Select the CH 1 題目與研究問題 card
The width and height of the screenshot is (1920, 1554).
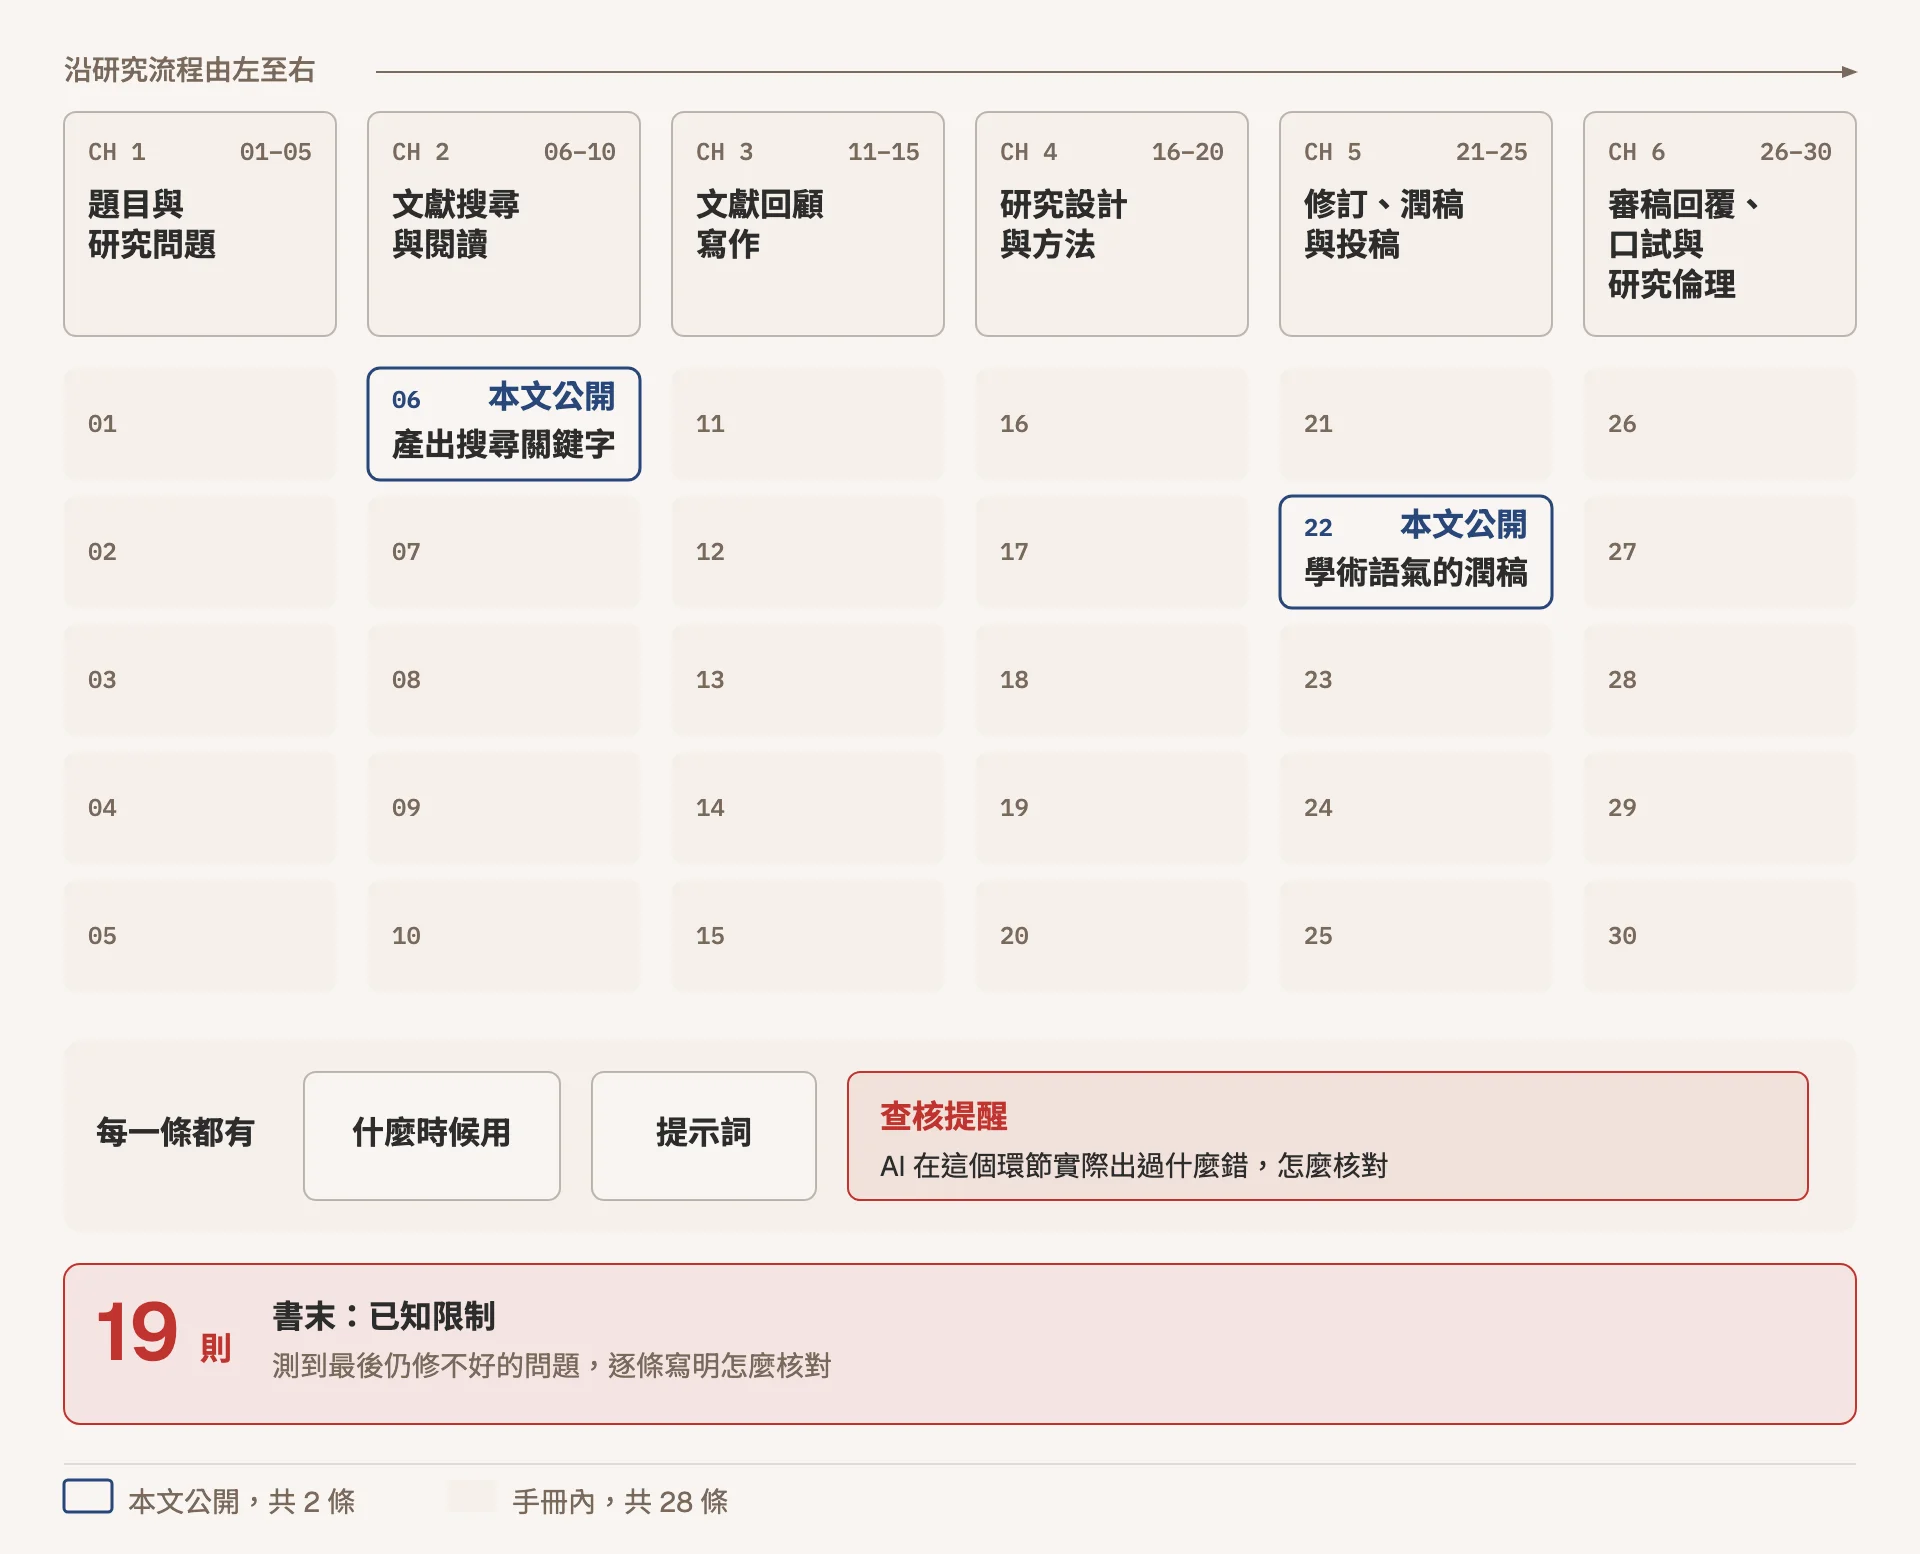point(200,224)
